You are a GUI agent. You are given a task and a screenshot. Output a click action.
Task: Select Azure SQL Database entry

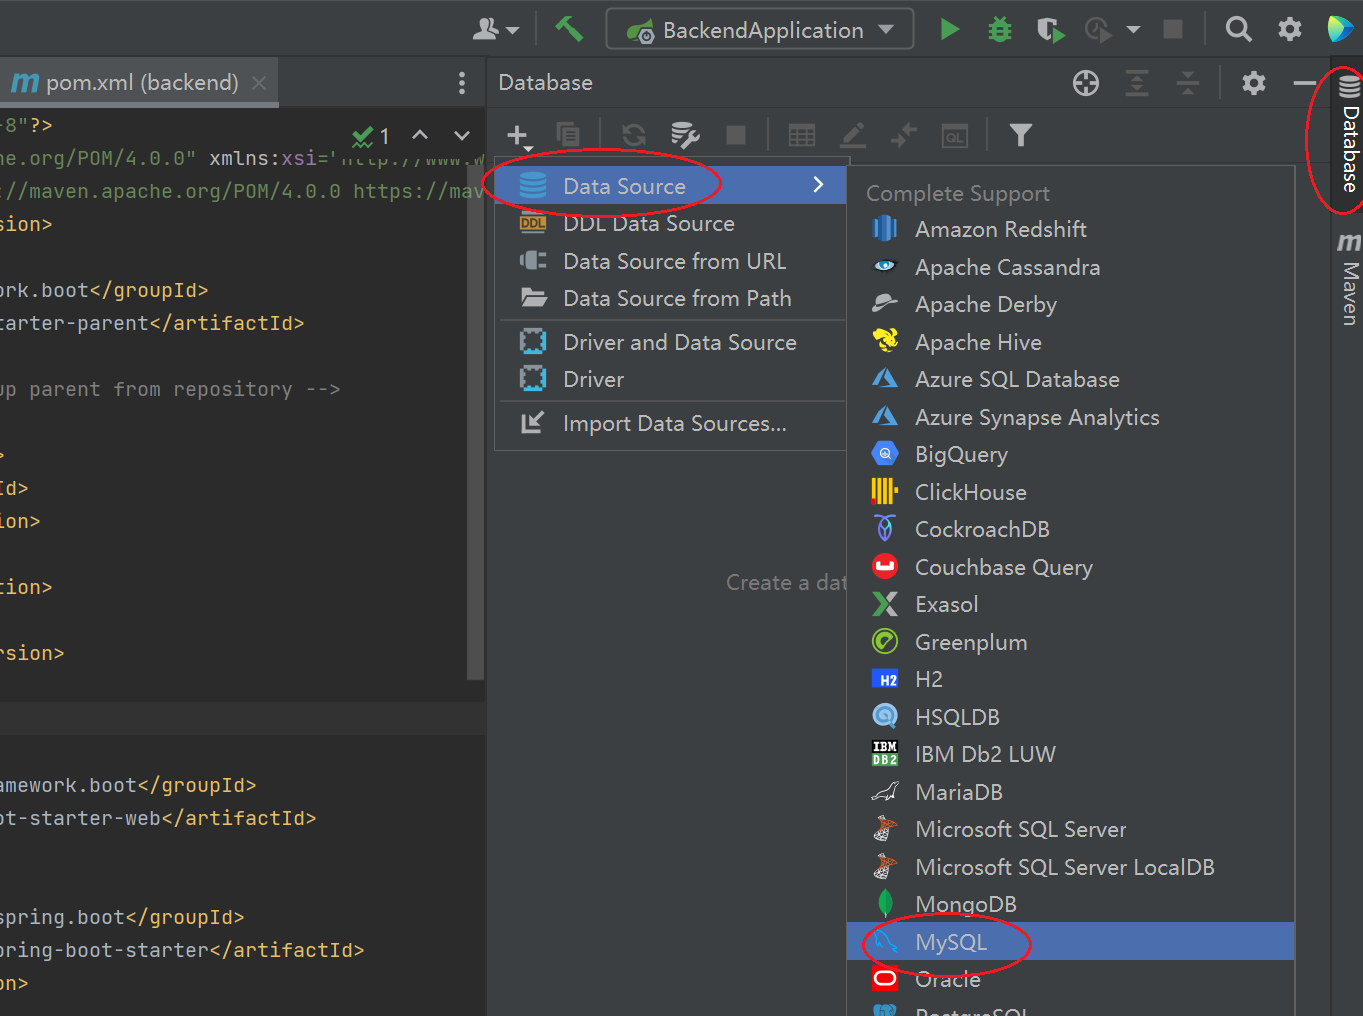[x=1070, y=379]
